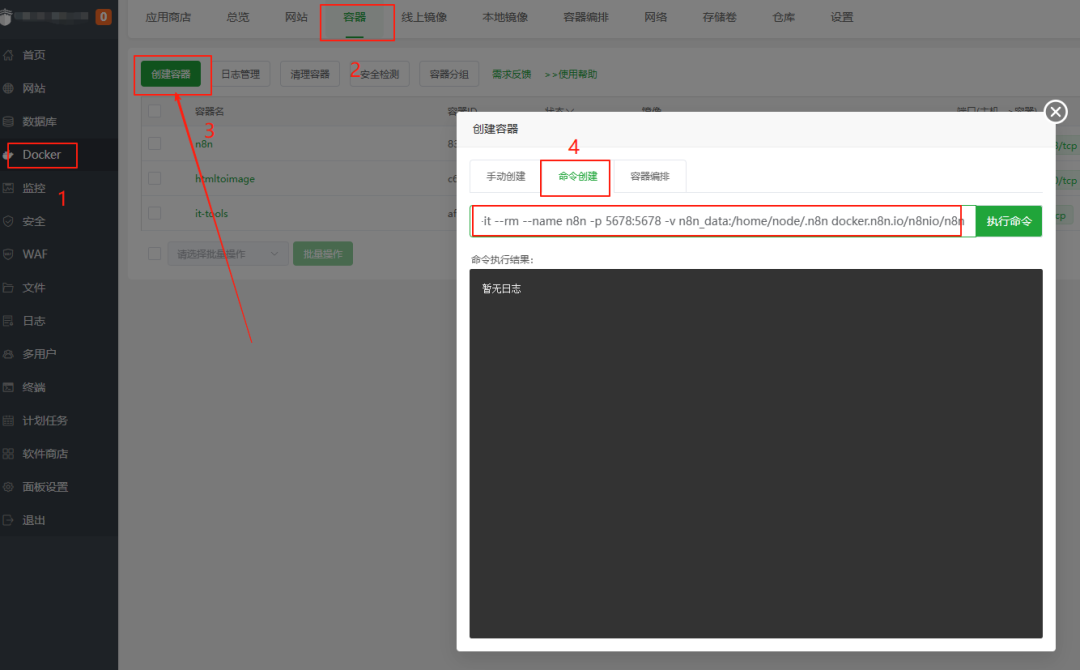Click the home icon beside 首页
Image resolution: width=1080 pixels, height=670 pixels.
coord(8,55)
